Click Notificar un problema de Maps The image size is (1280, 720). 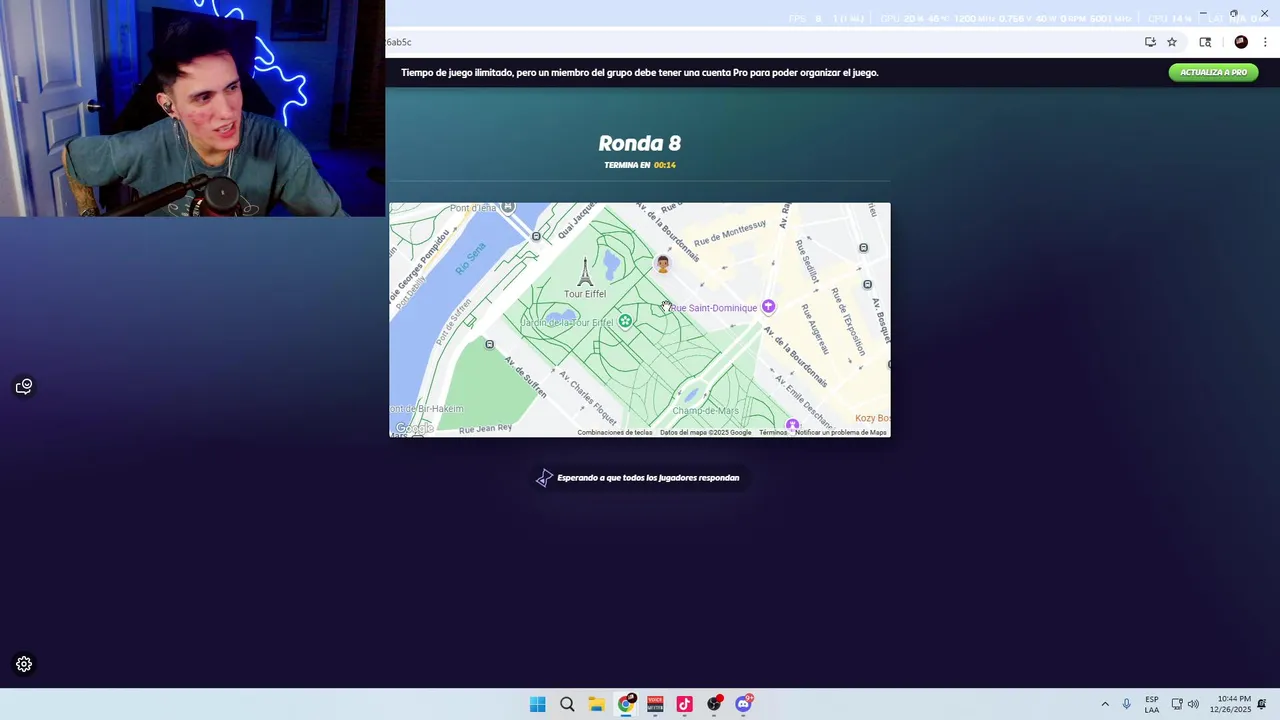pos(841,432)
